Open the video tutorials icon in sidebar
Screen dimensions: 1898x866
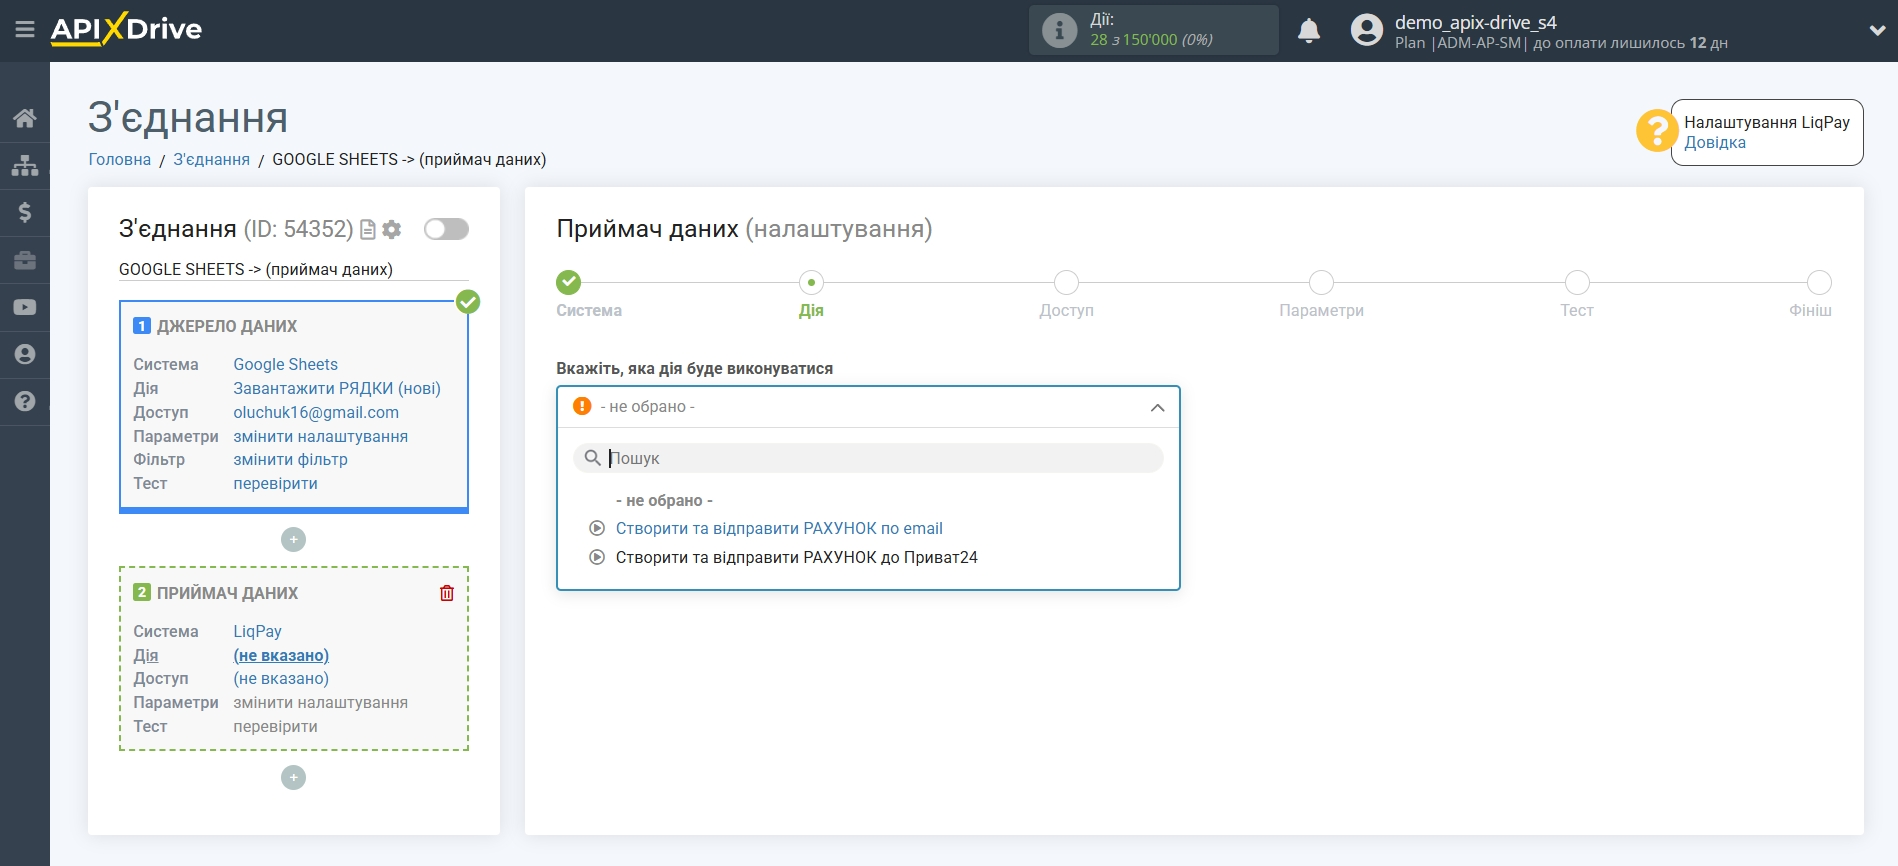[x=25, y=307]
